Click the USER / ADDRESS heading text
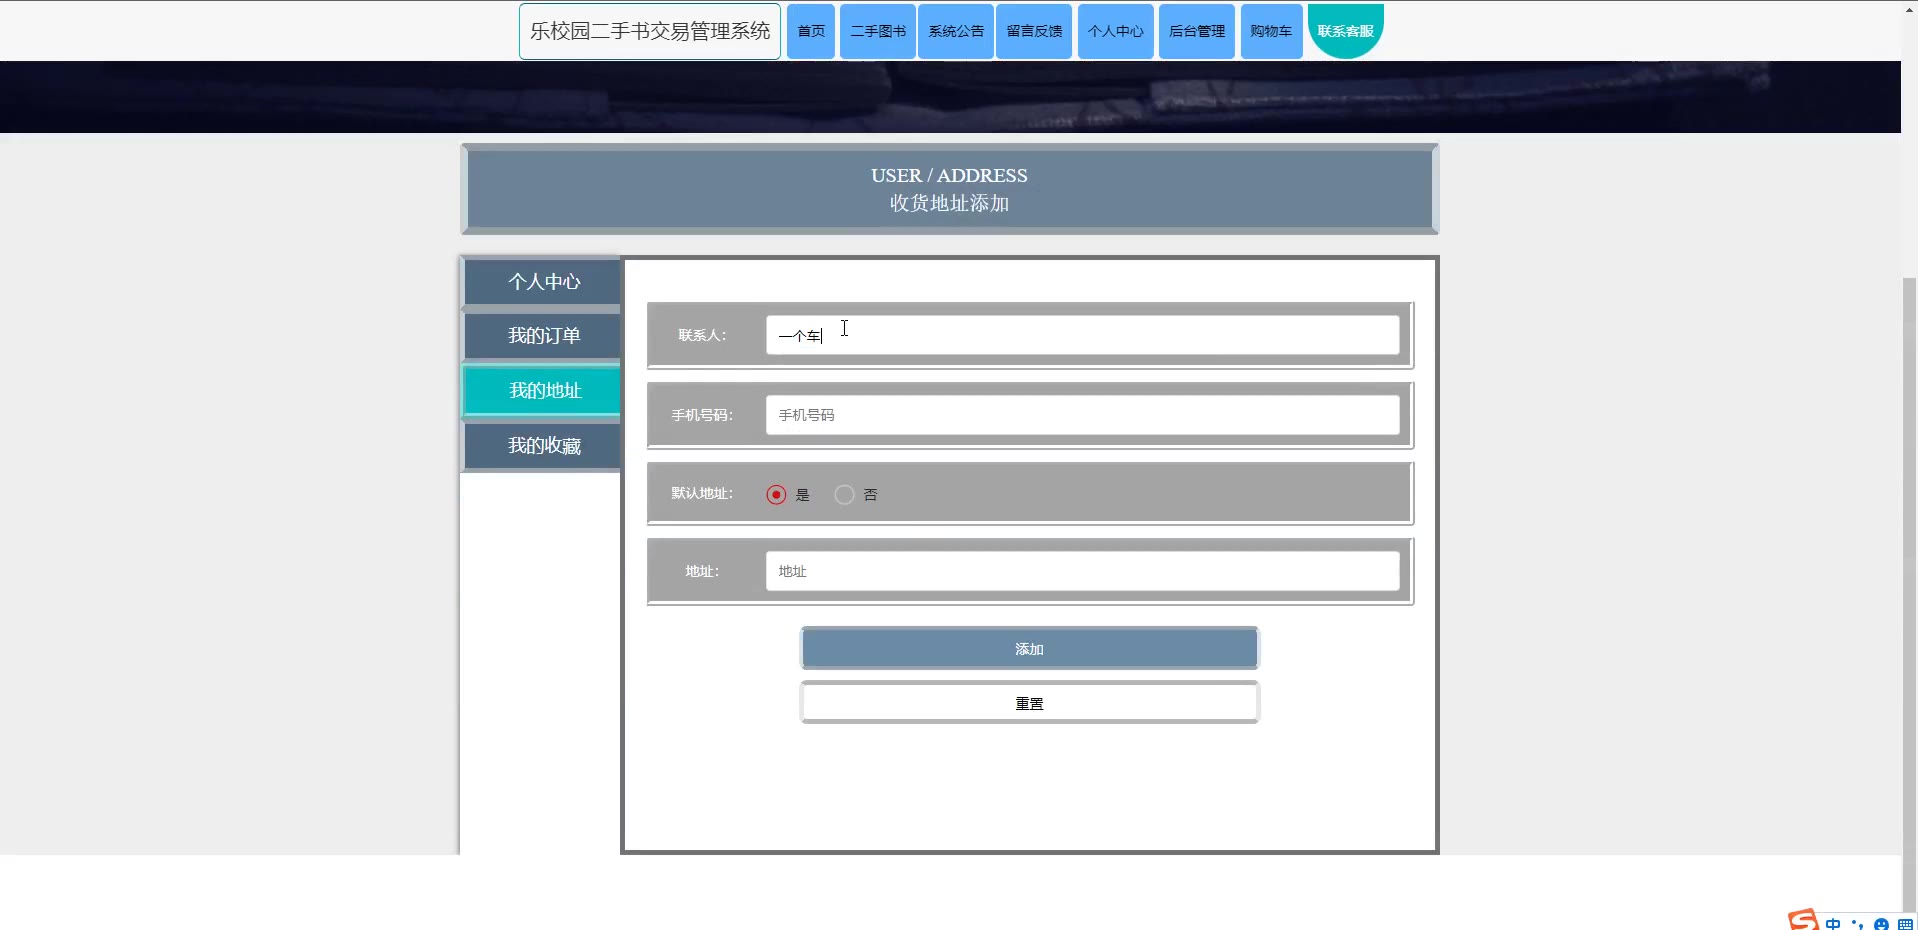This screenshot has width=1918, height=930. point(949,175)
